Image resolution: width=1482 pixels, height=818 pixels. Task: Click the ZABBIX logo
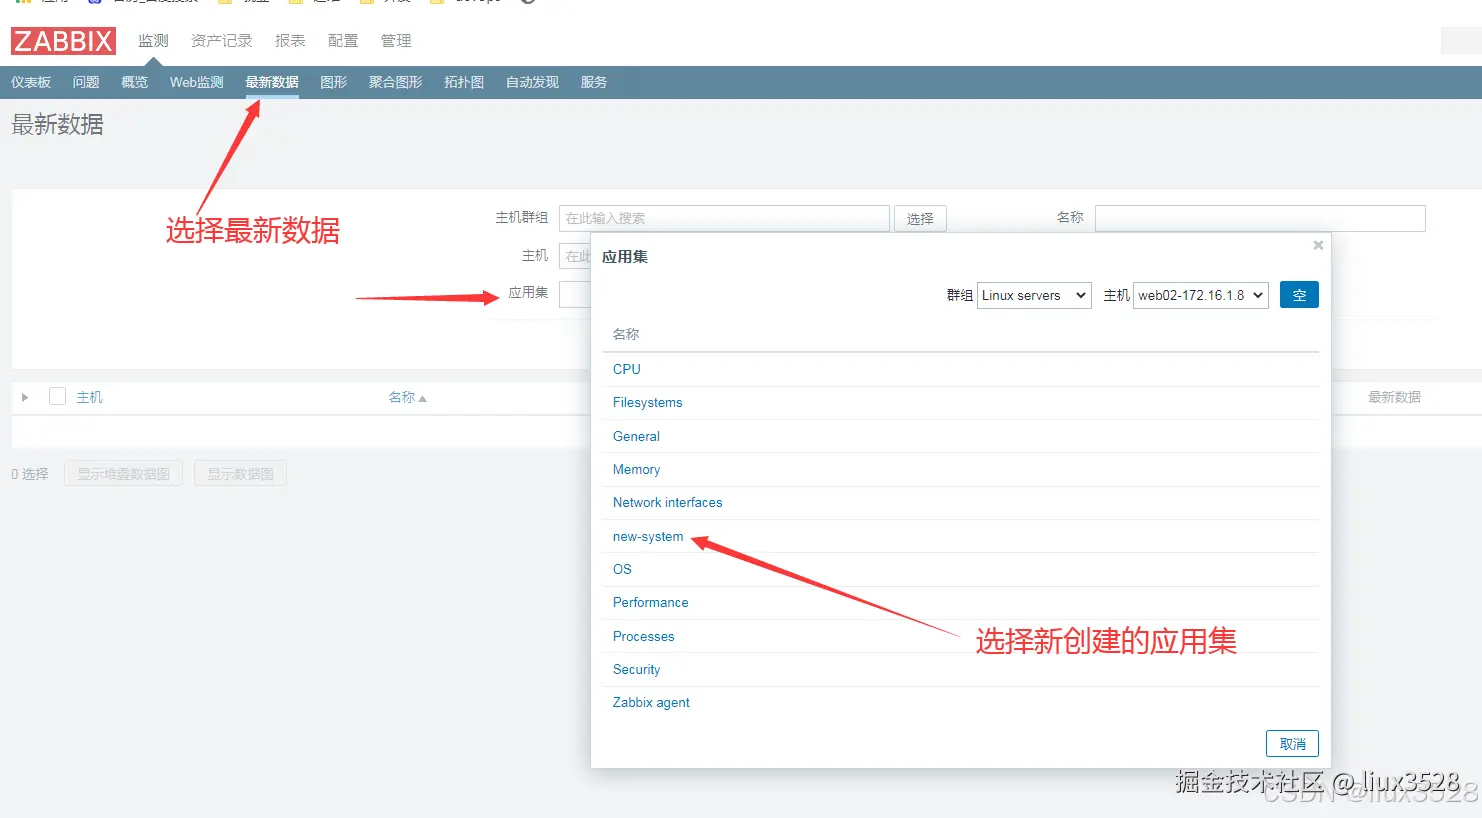63,41
